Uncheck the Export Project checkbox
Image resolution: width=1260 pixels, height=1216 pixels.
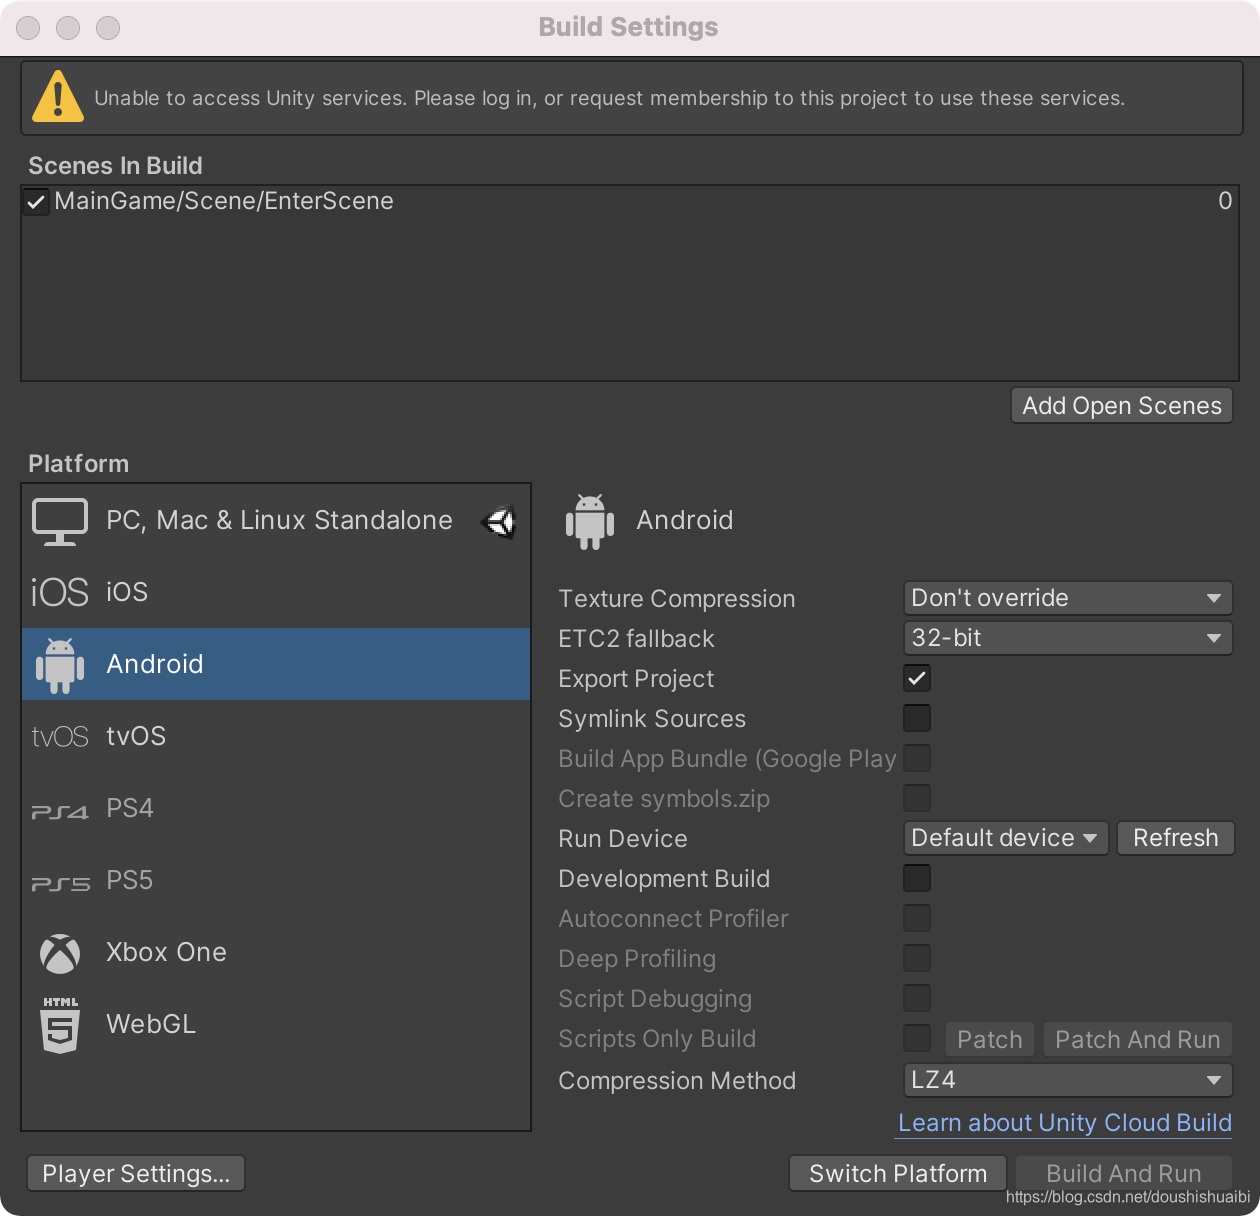click(x=916, y=678)
